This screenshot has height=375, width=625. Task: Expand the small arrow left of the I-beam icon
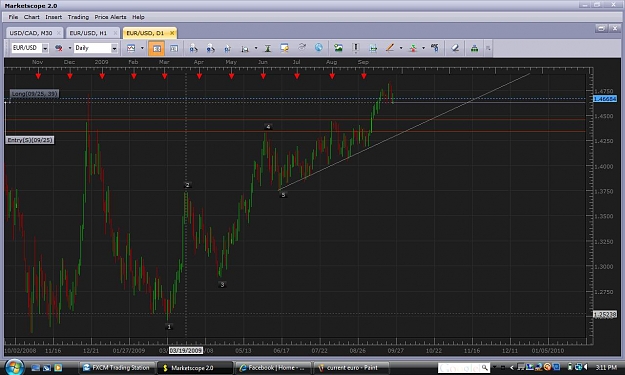pos(256,48)
